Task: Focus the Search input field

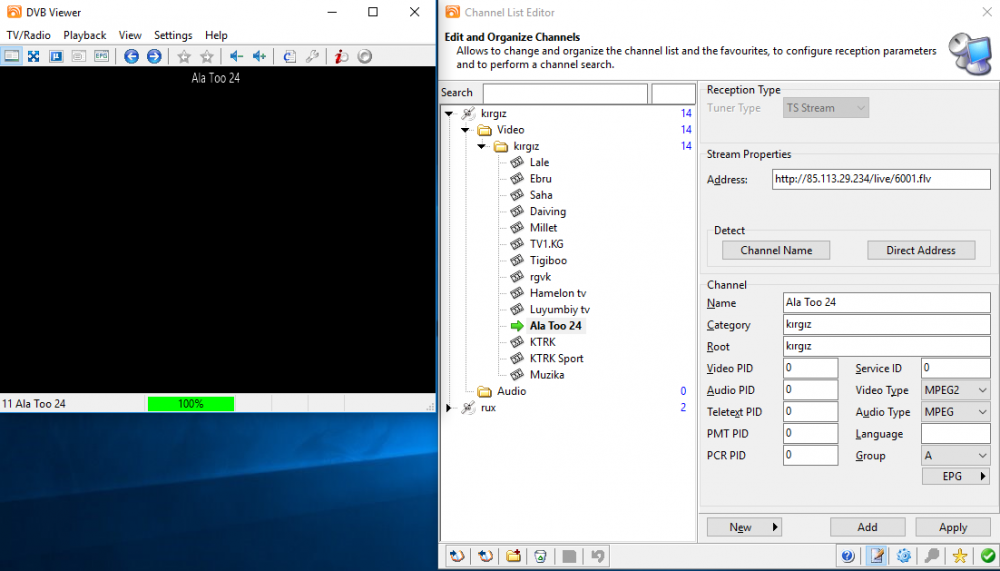Action: pyautogui.click(x=565, y=93)
